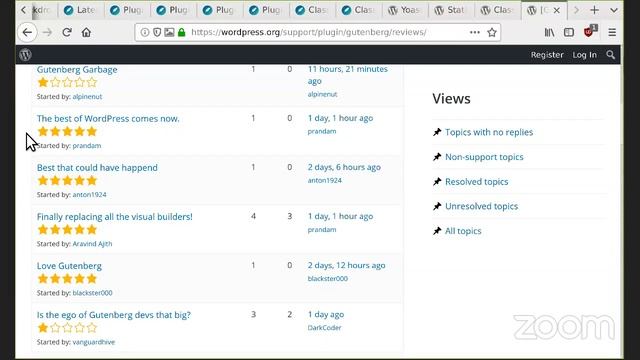Click the tracking protection shield icon
The image size is (640, 360).
pyautogui.click(x=157, y=32)
